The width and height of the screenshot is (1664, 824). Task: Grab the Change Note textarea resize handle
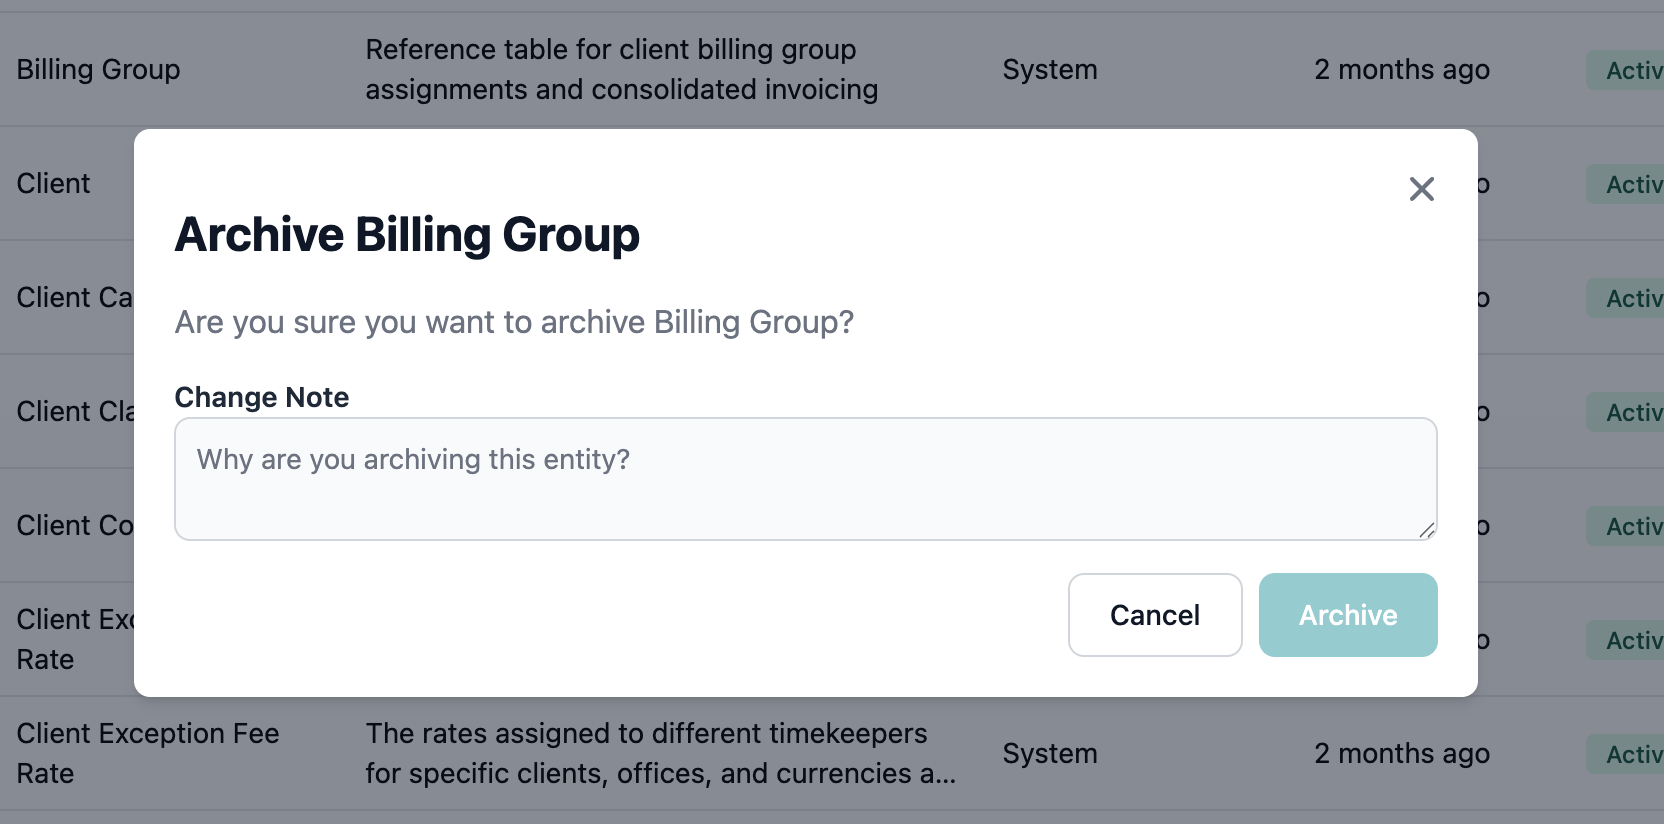coord(1427,530)
